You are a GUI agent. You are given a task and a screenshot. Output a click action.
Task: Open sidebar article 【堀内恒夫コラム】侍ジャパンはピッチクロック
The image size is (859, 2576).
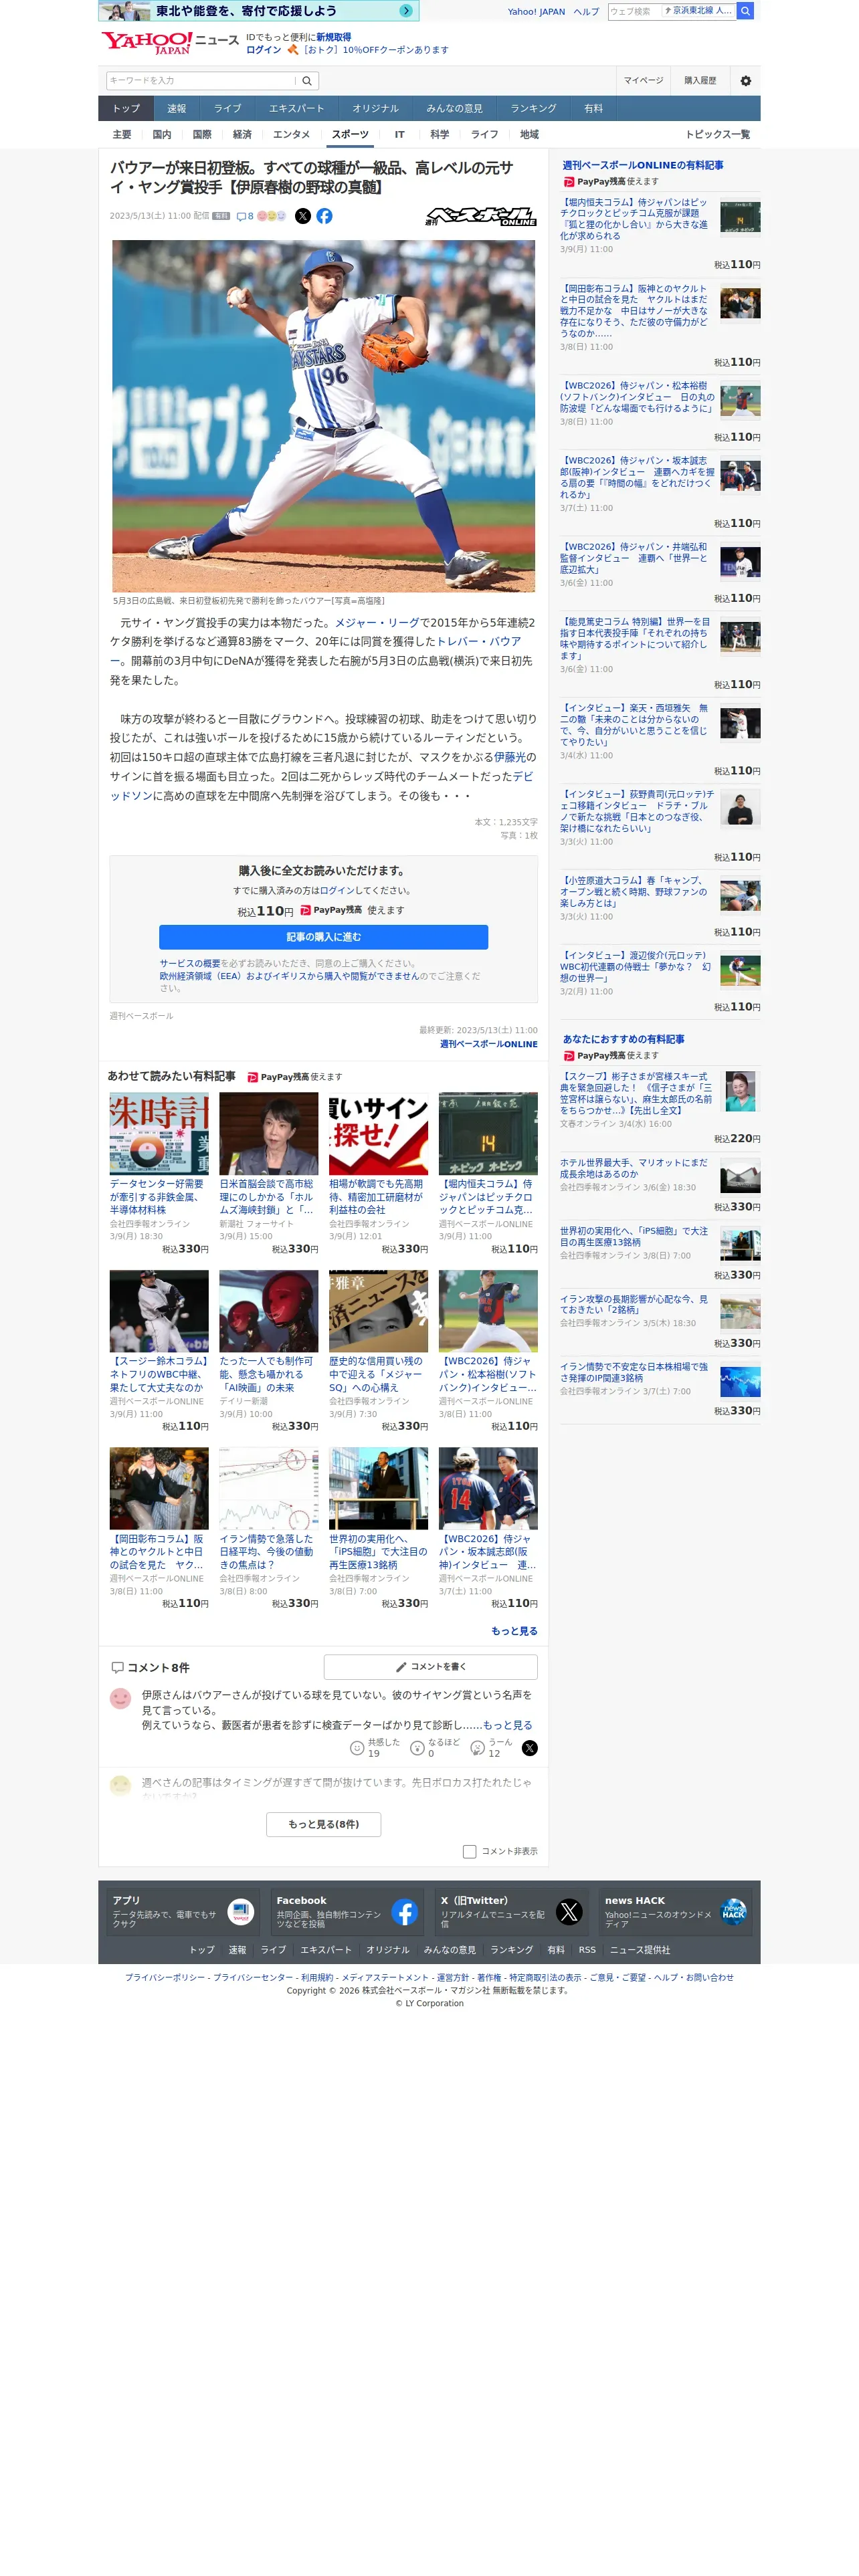click(634, 219)
